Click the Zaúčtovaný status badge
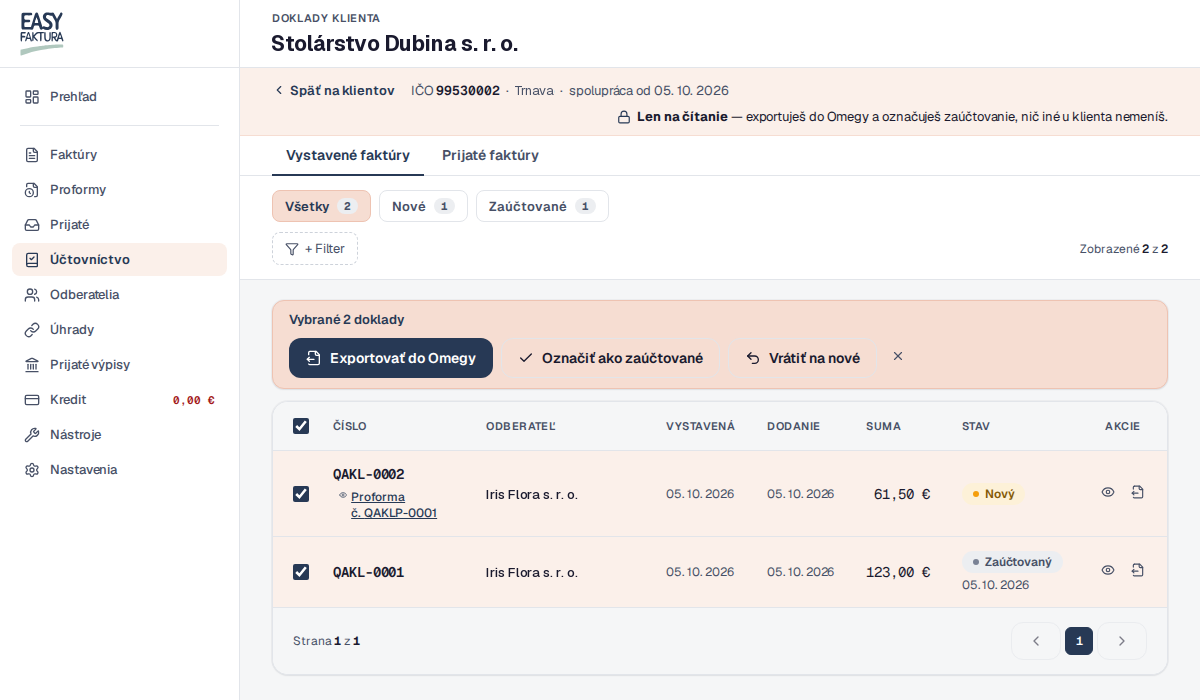The height and width of the screenshot is (700, 1200). [1012, 562]
